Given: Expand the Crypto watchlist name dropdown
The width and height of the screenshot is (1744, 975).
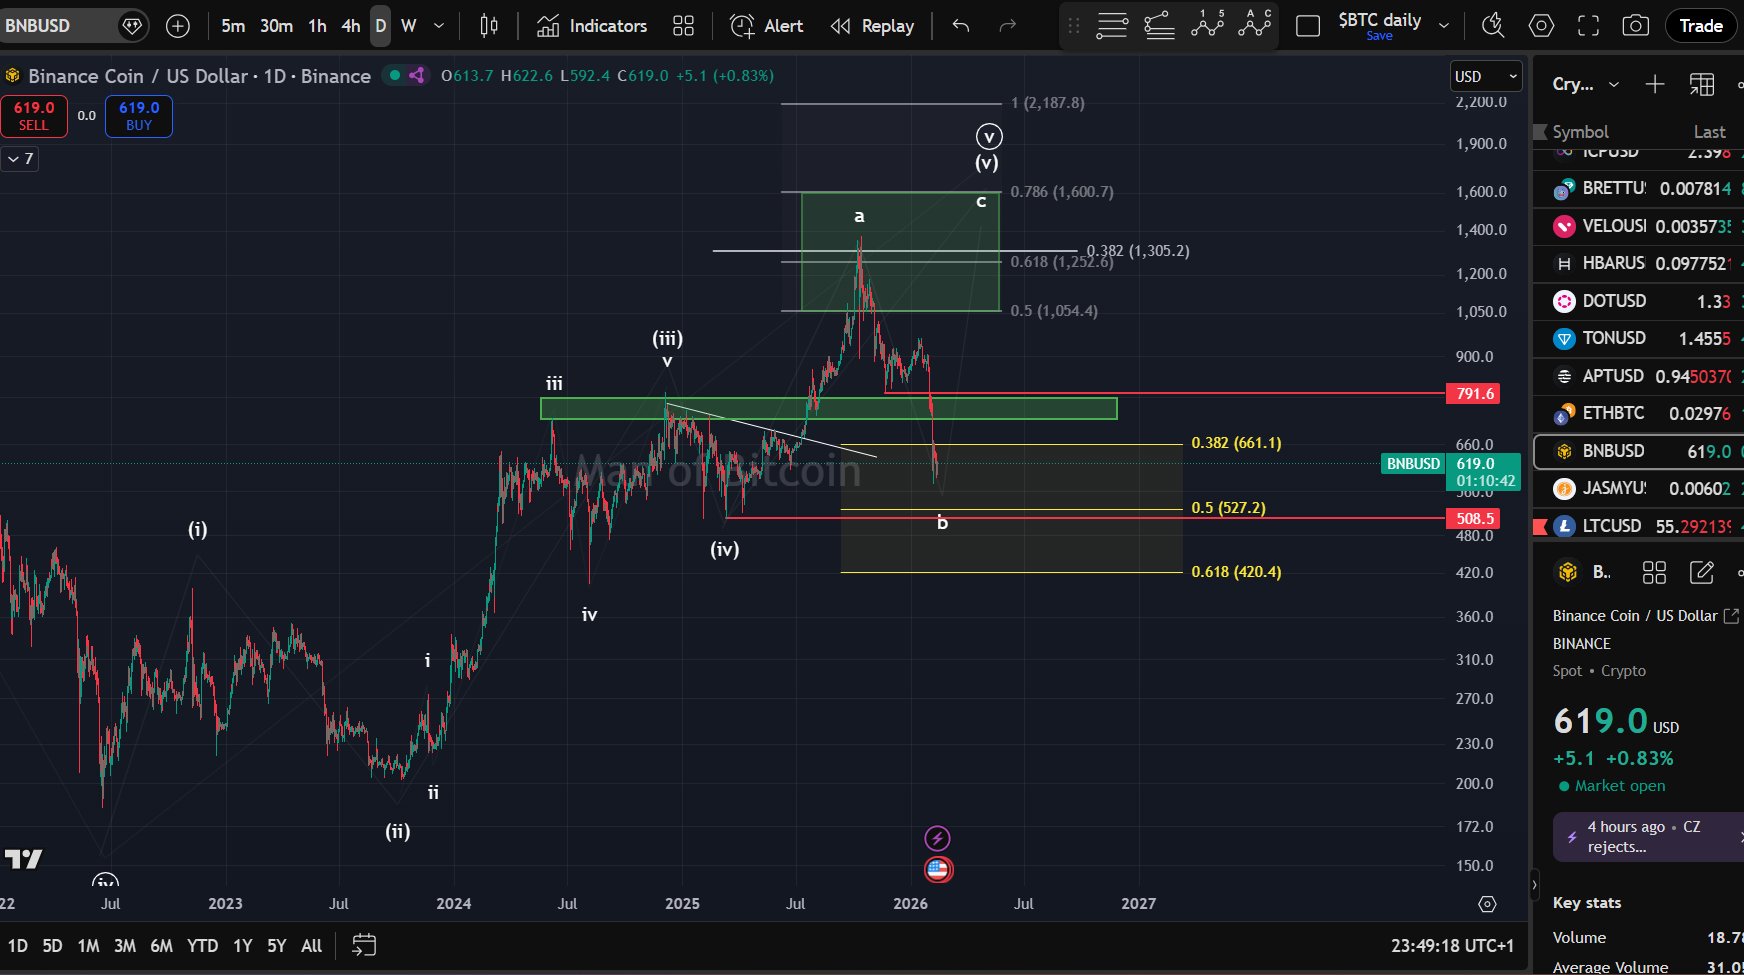Looking at the screenshot, I should point(1585,84).
